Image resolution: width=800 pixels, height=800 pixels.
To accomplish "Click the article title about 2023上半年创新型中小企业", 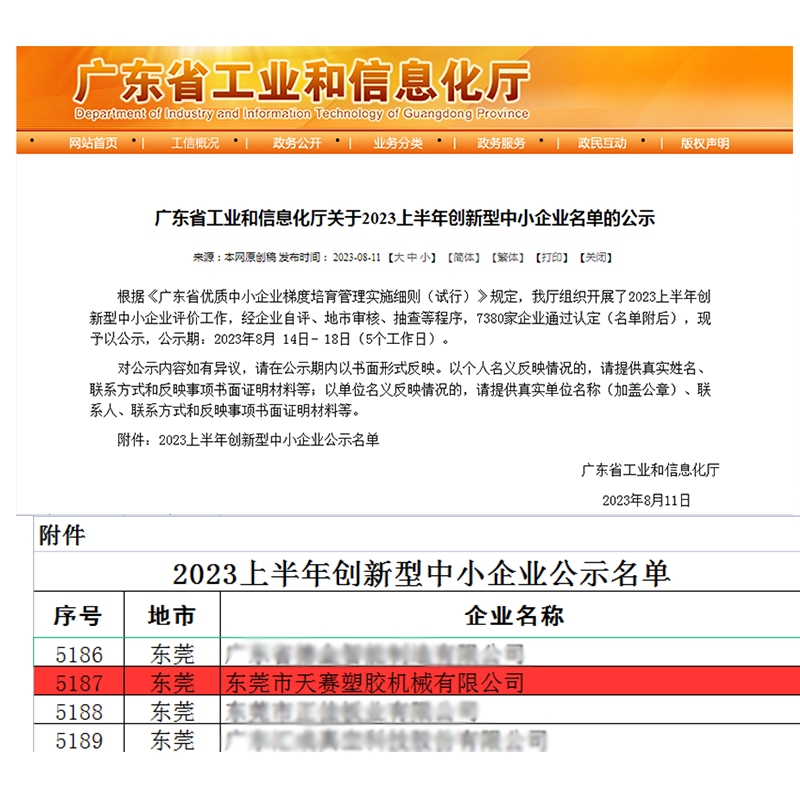I will click(x=404, y=218).
